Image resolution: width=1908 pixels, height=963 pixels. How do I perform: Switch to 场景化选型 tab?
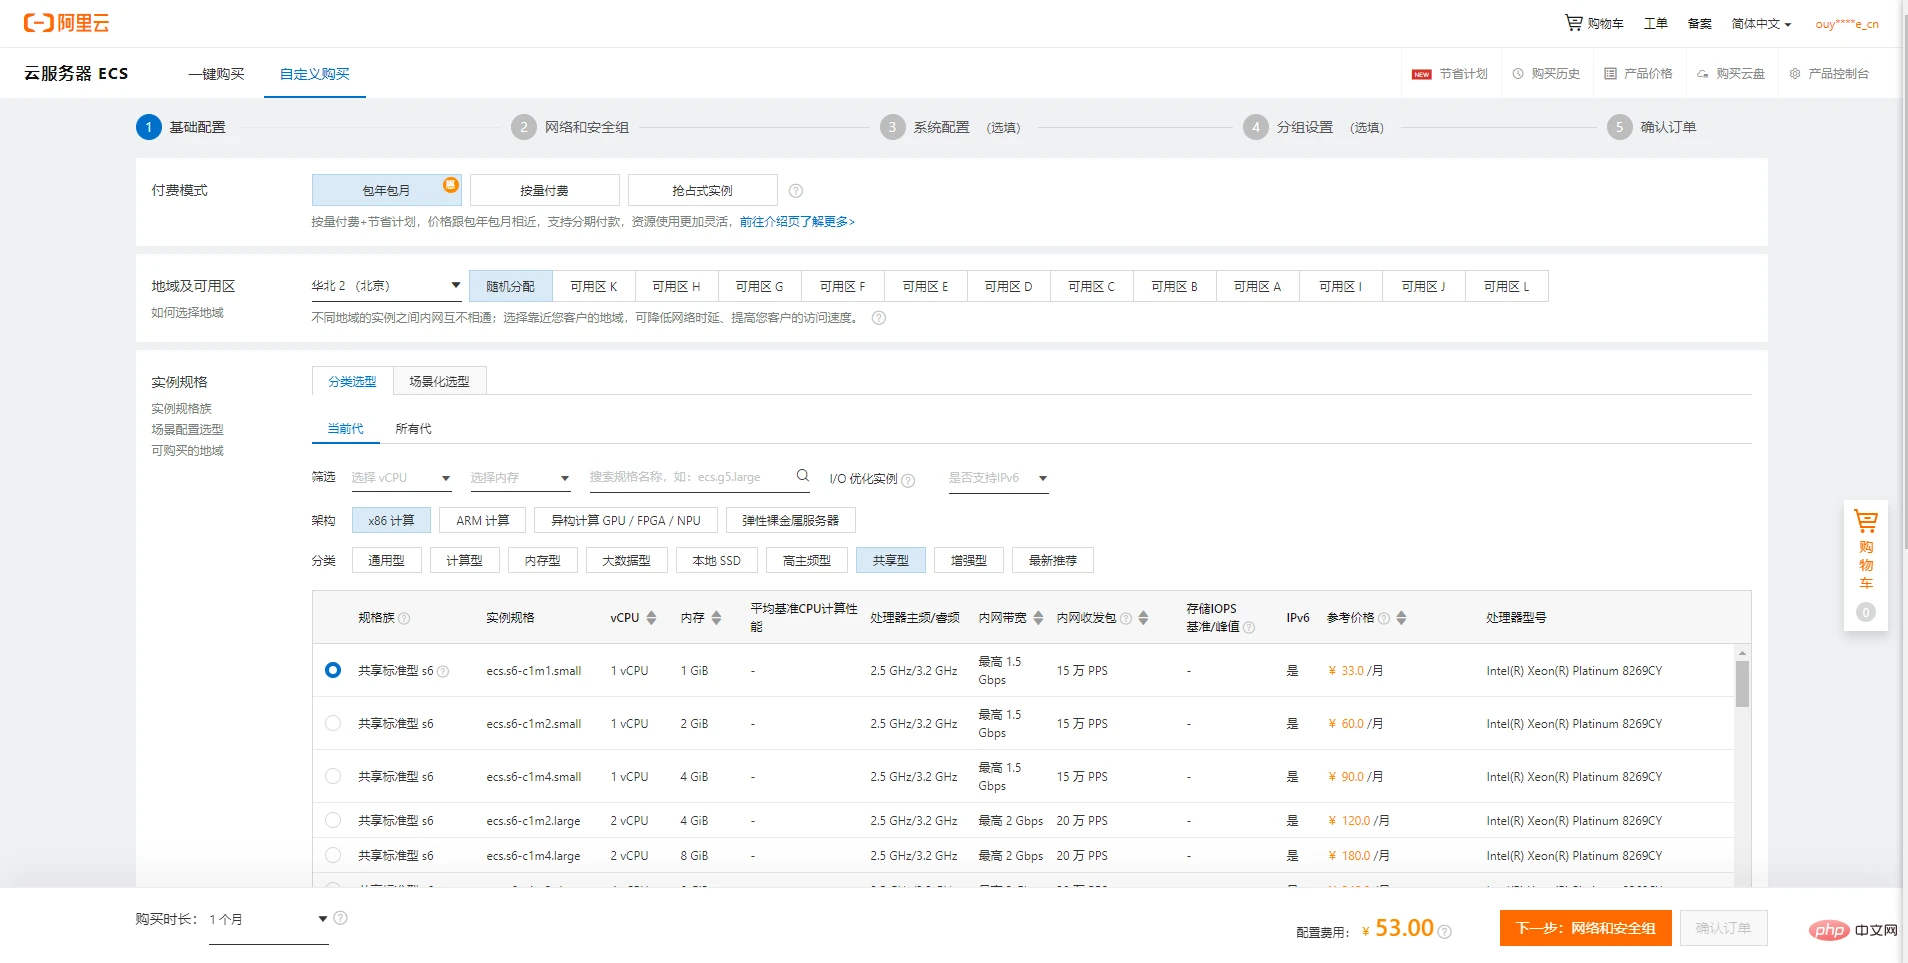pos(439,381)
